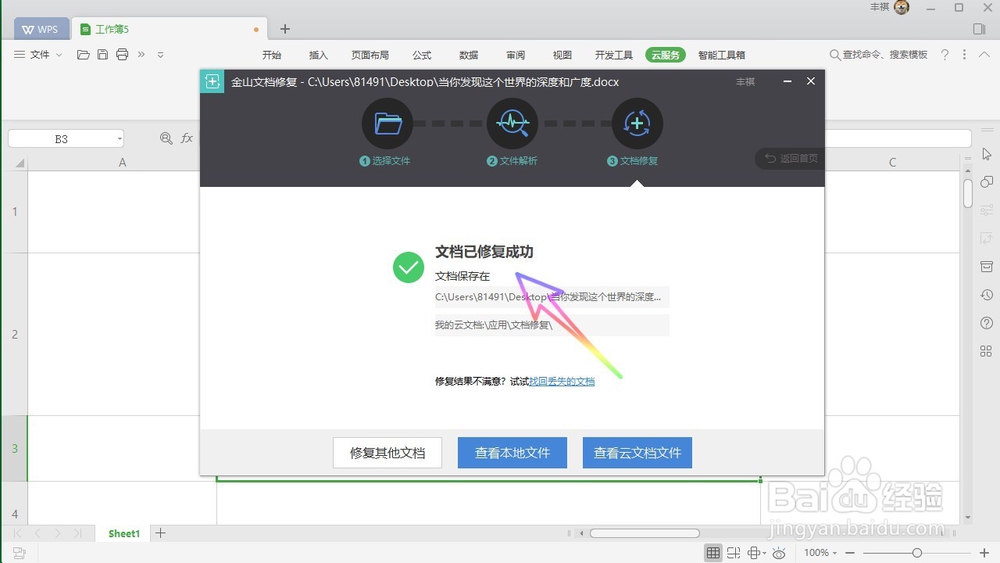Image resolution: width=1000 pixels, height=563 pixels.
Task: Click the zoom out minus button
Action: coord(850,553)
